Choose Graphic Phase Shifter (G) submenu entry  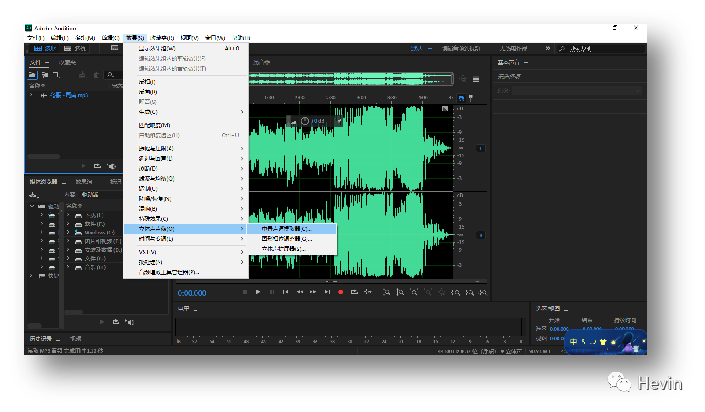coord(291,238)
